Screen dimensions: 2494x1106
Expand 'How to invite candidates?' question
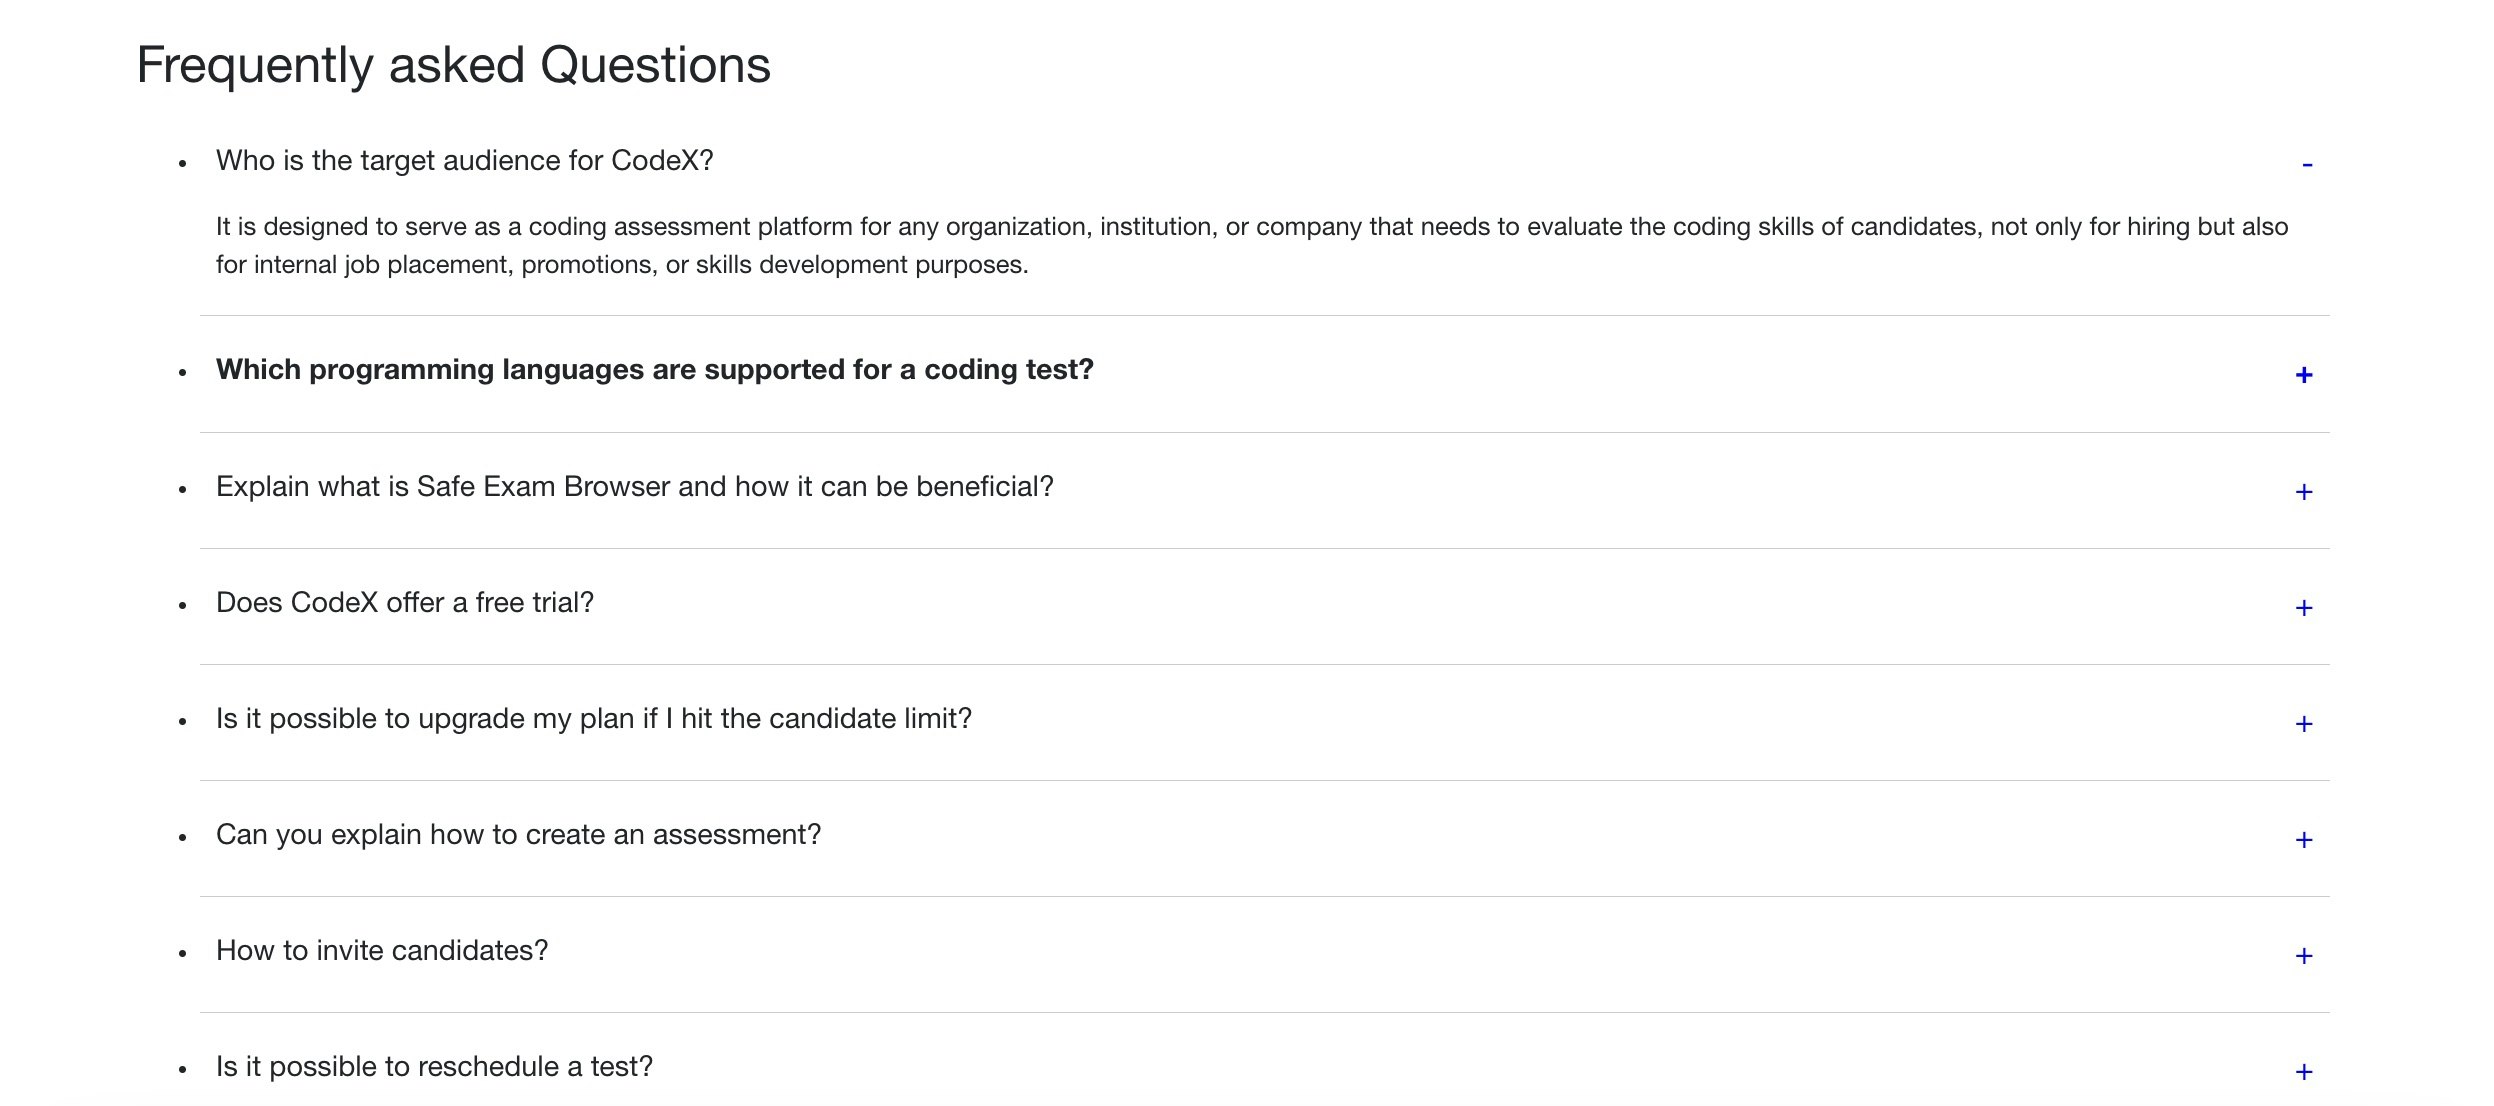[x=382, y=951]
